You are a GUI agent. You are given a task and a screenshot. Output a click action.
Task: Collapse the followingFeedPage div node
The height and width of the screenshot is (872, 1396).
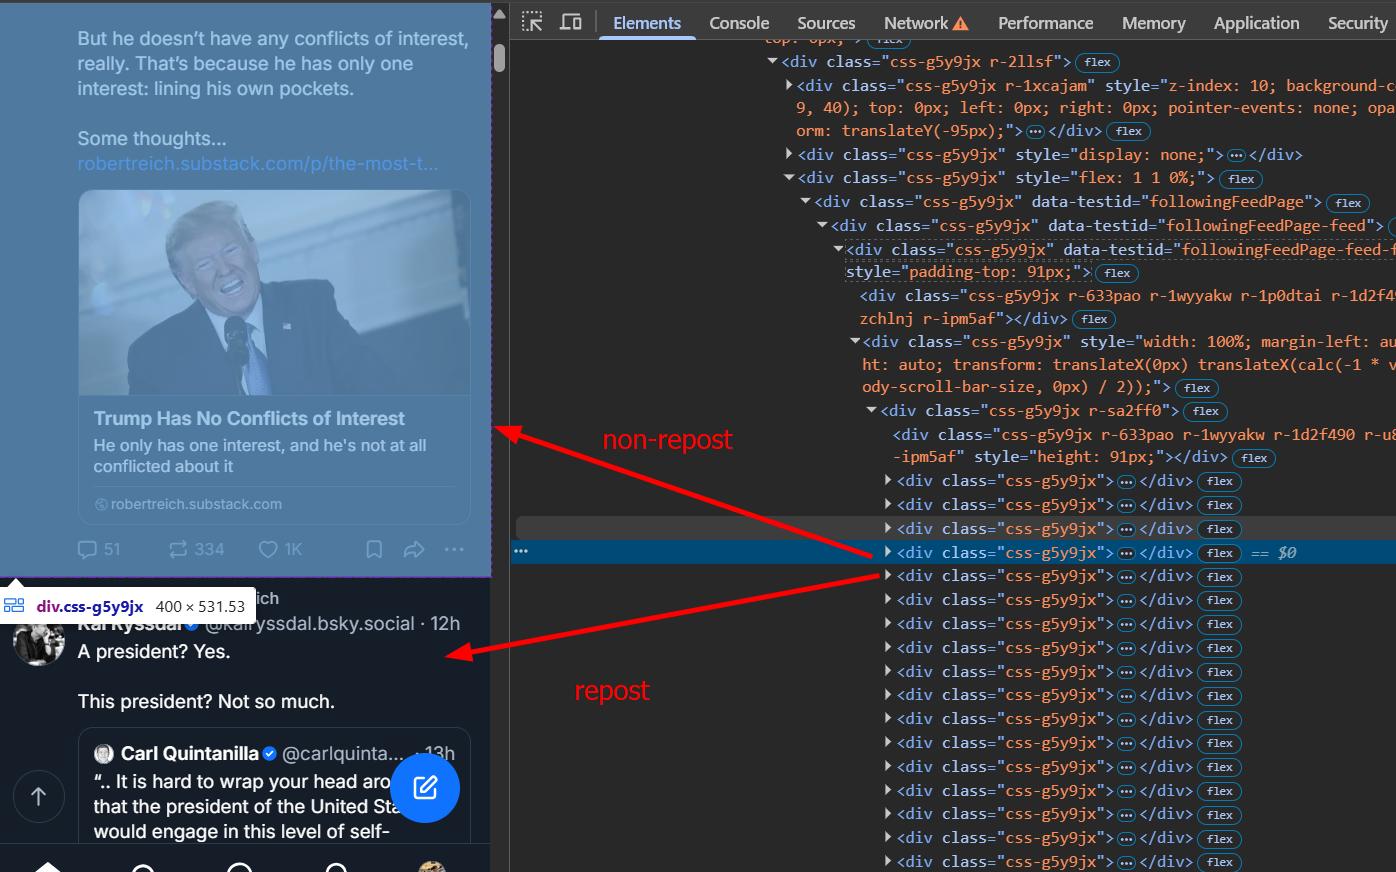point(806,201)
